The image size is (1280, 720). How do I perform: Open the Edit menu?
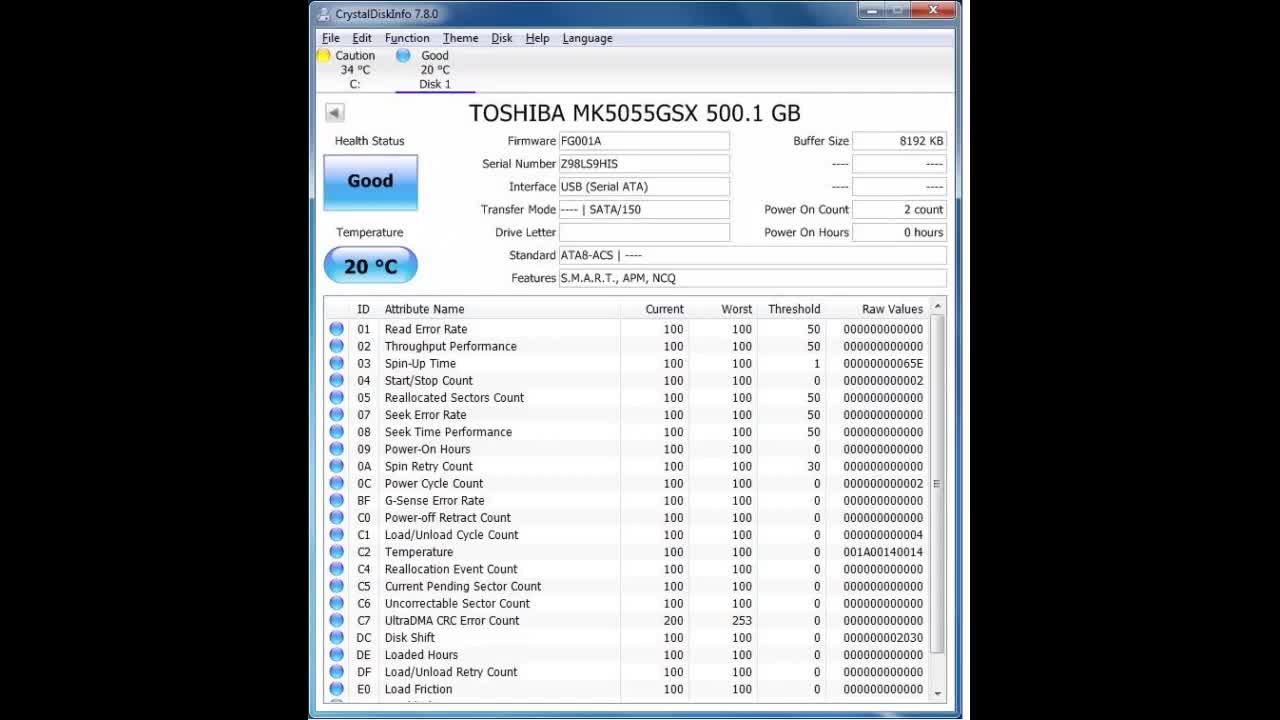pos(362,38)
